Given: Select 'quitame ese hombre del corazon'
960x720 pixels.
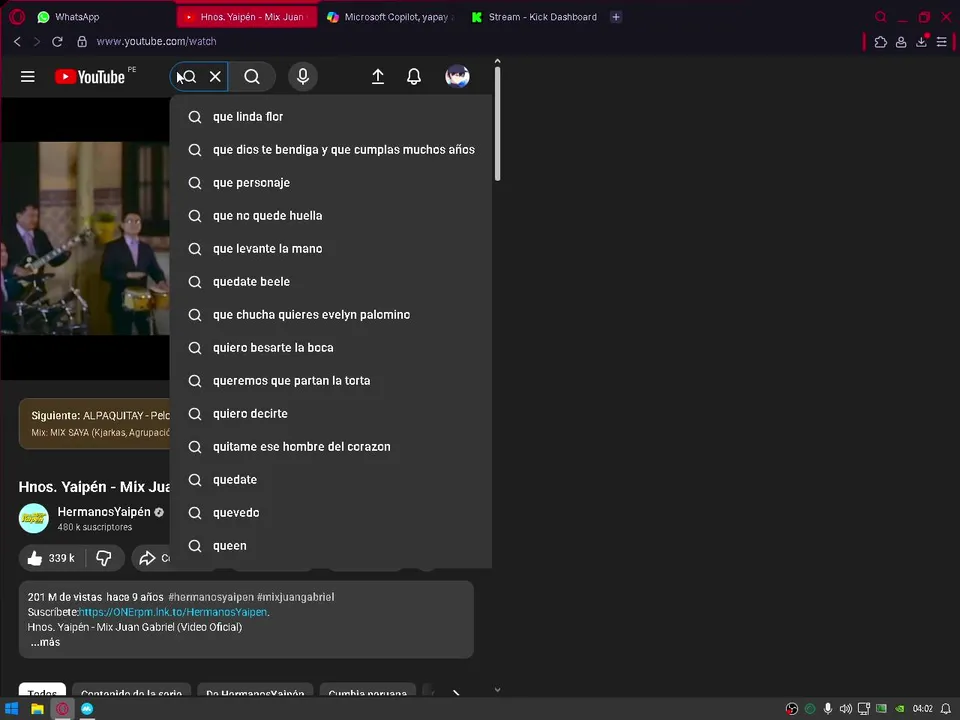Looking at the screenshot, I should tap(331, 447).
